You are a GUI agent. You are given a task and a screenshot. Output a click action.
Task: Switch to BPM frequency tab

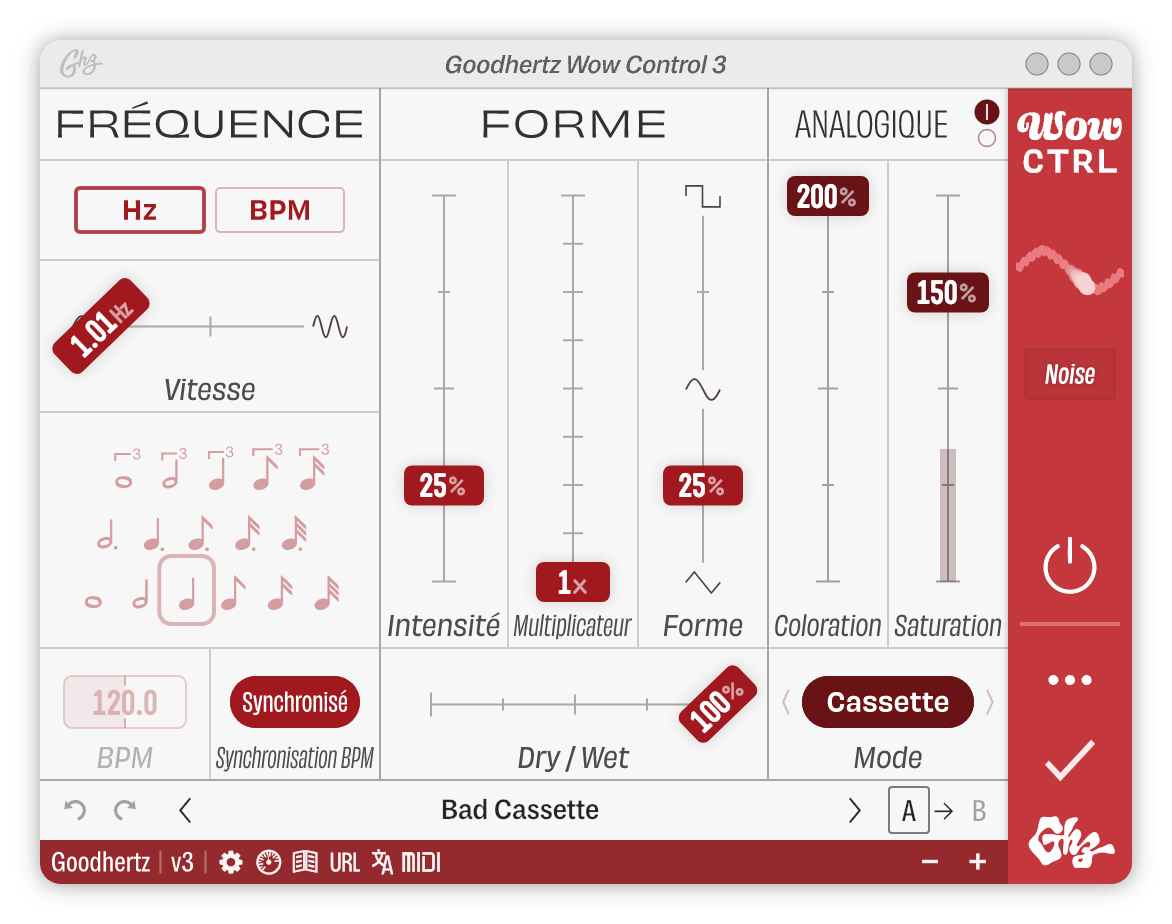[280, 210]
